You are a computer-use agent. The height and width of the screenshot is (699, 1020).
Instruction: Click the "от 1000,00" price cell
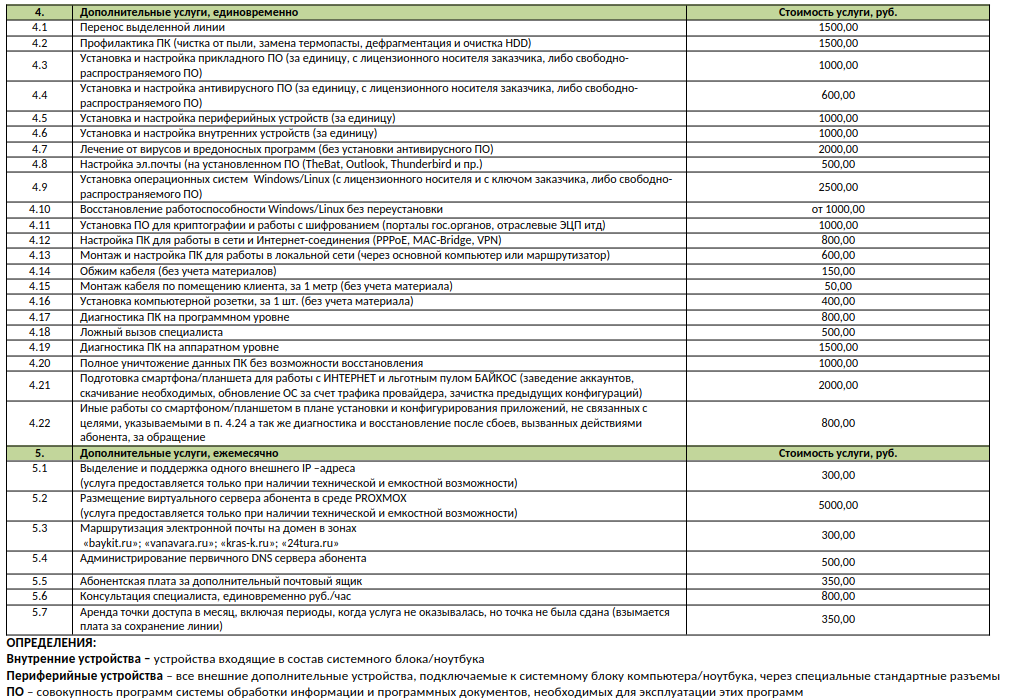[x=838, y=210]
